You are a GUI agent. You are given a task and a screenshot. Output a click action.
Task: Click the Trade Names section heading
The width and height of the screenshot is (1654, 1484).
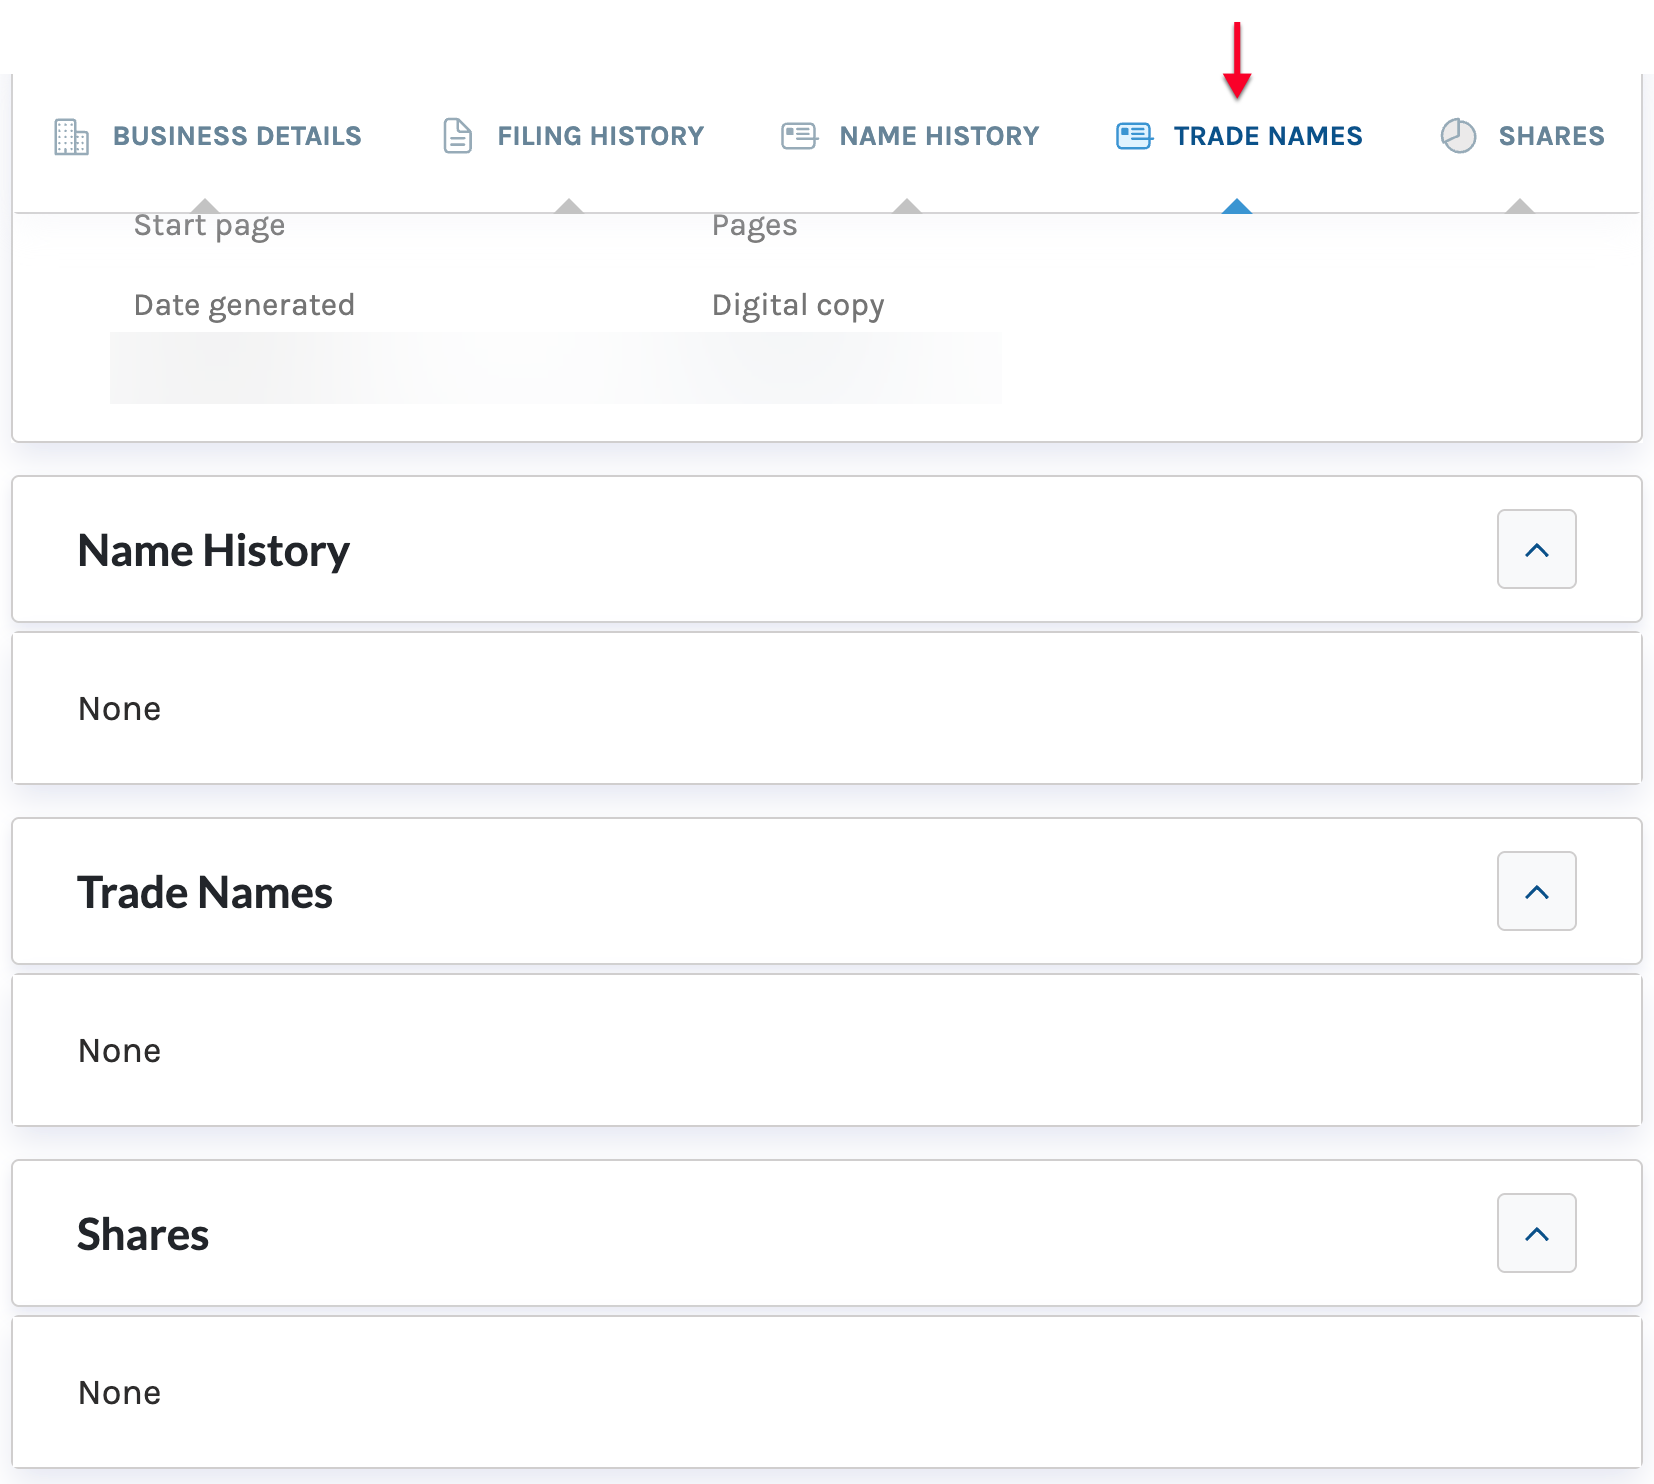pyautogui.click(x=205, y=893)
